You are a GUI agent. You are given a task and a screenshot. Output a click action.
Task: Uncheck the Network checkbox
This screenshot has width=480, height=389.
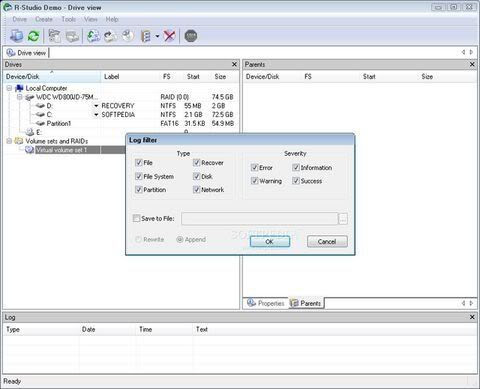click(x=196, y=189)
